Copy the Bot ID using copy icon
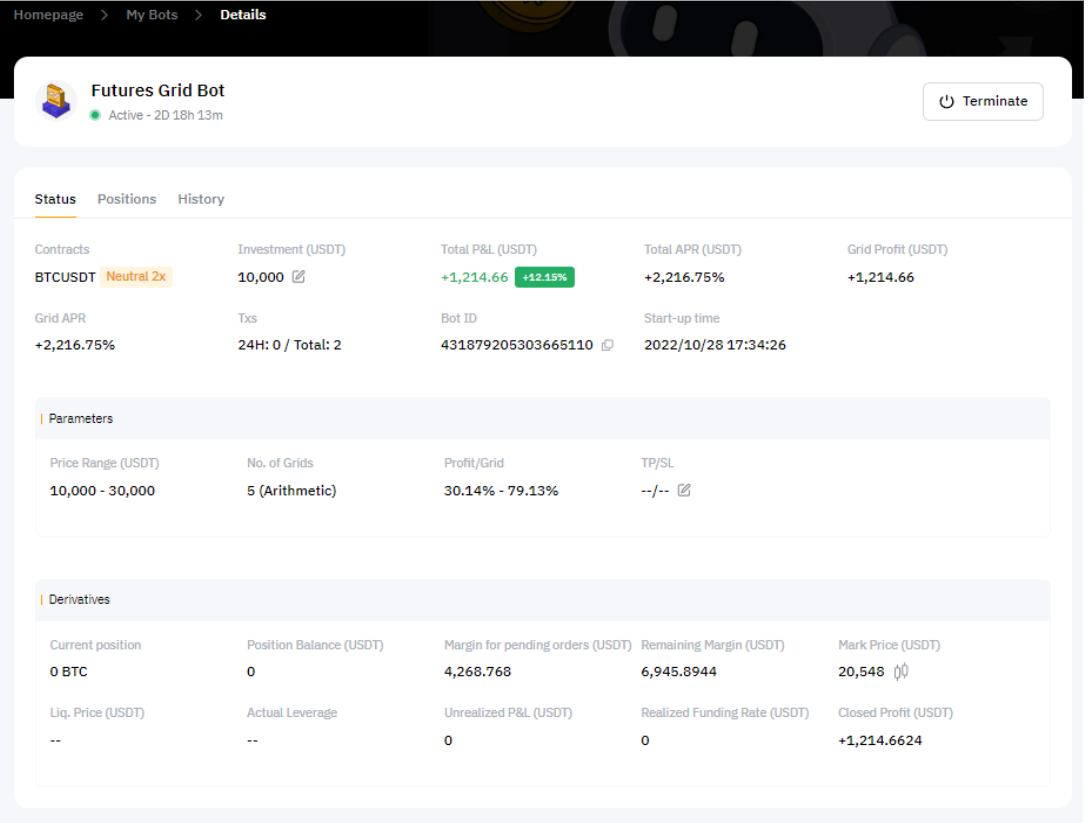This screenshot has width=1092, height=823. (607, 345)
